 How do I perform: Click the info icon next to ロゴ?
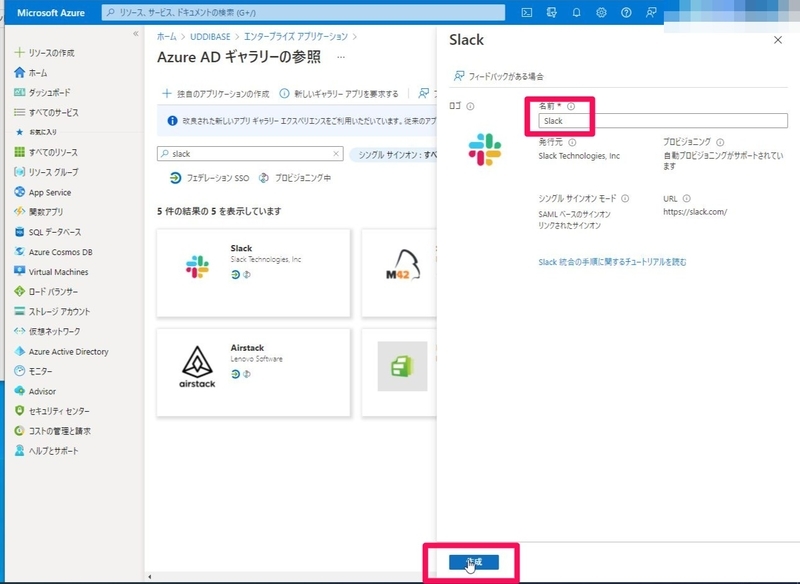click(x=470, y=106)
